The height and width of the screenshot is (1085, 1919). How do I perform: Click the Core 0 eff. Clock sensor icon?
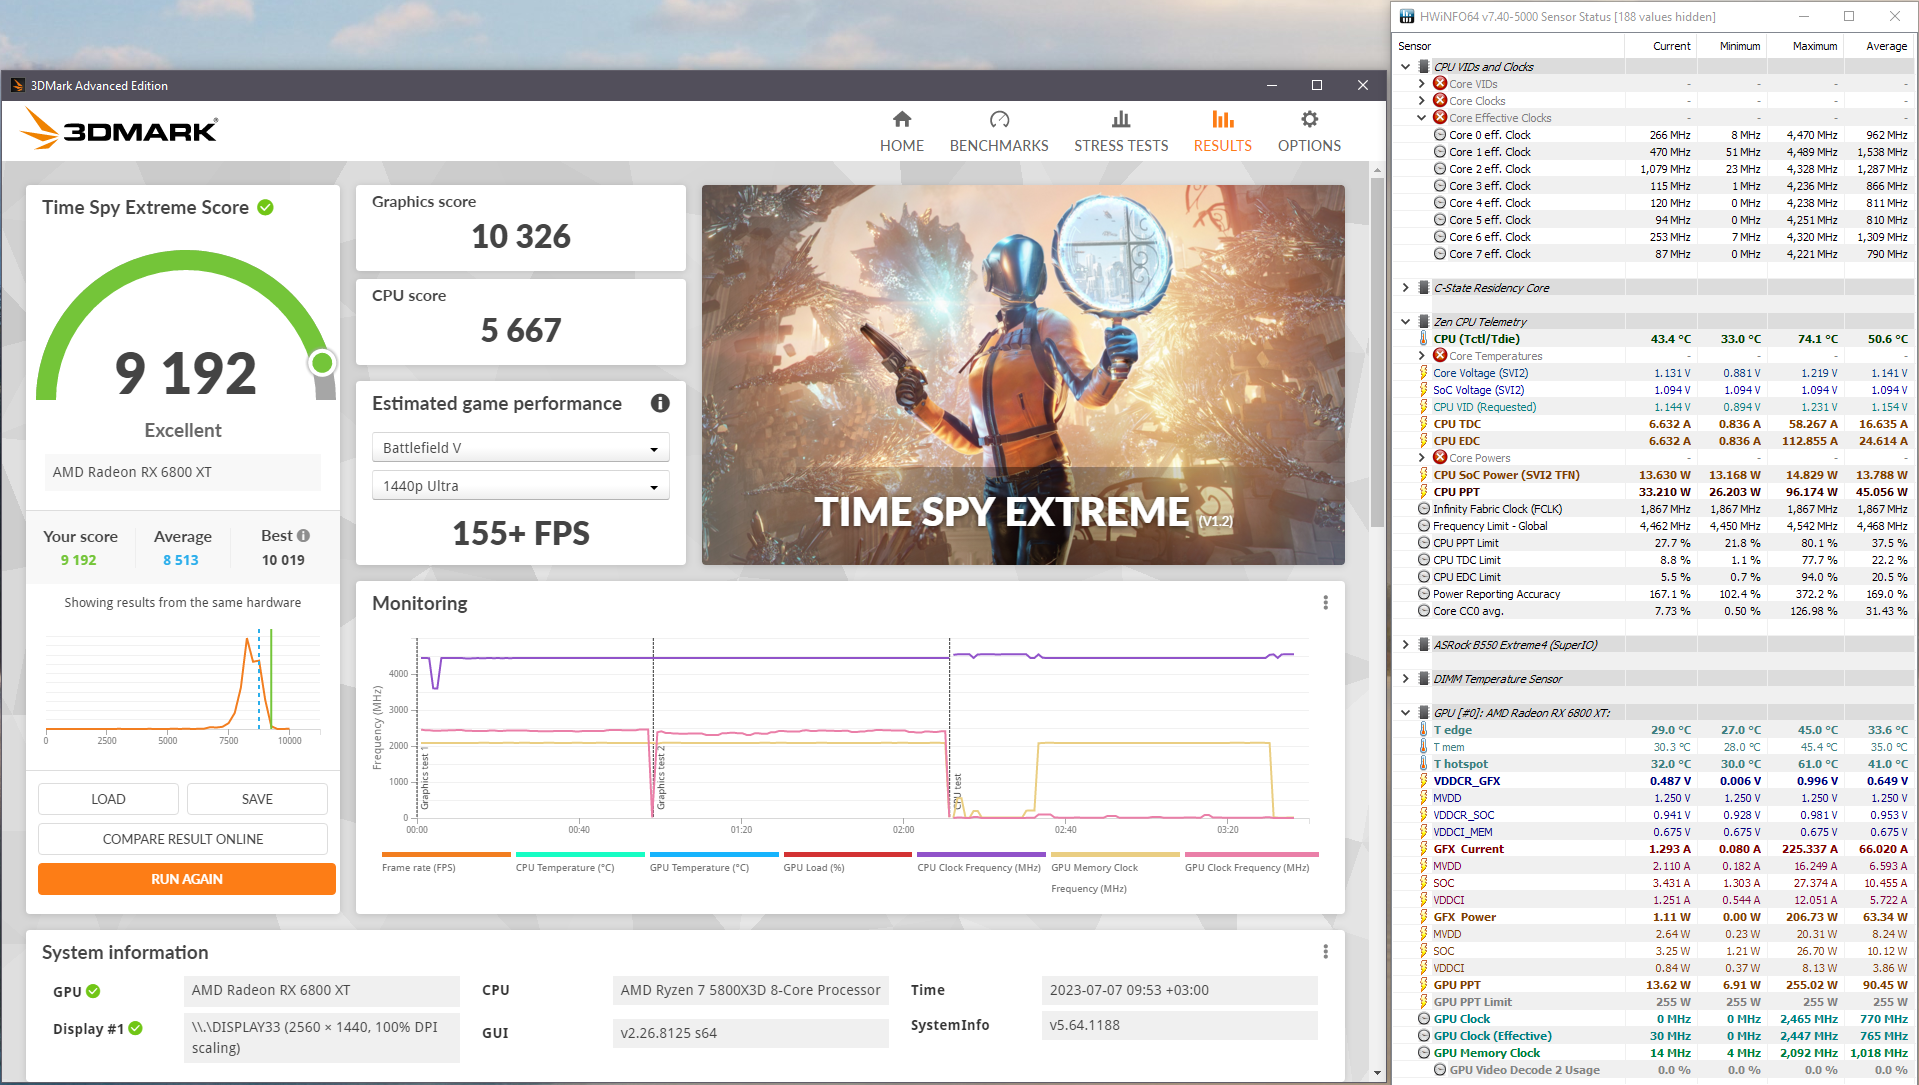point(1440,135)
